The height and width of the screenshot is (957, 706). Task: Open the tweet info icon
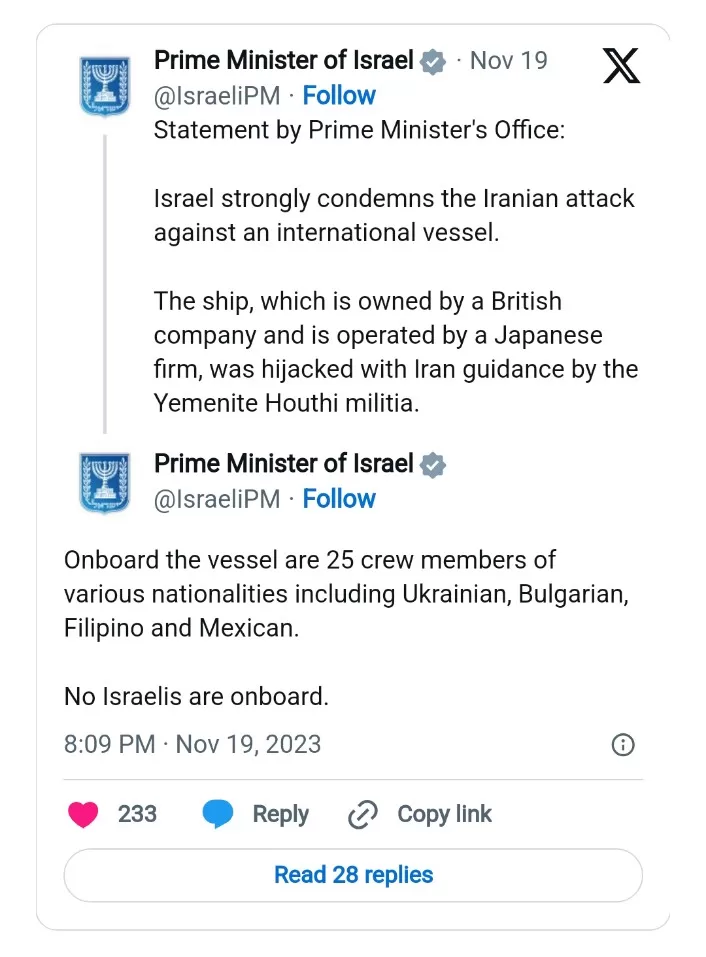click(622, 745)
